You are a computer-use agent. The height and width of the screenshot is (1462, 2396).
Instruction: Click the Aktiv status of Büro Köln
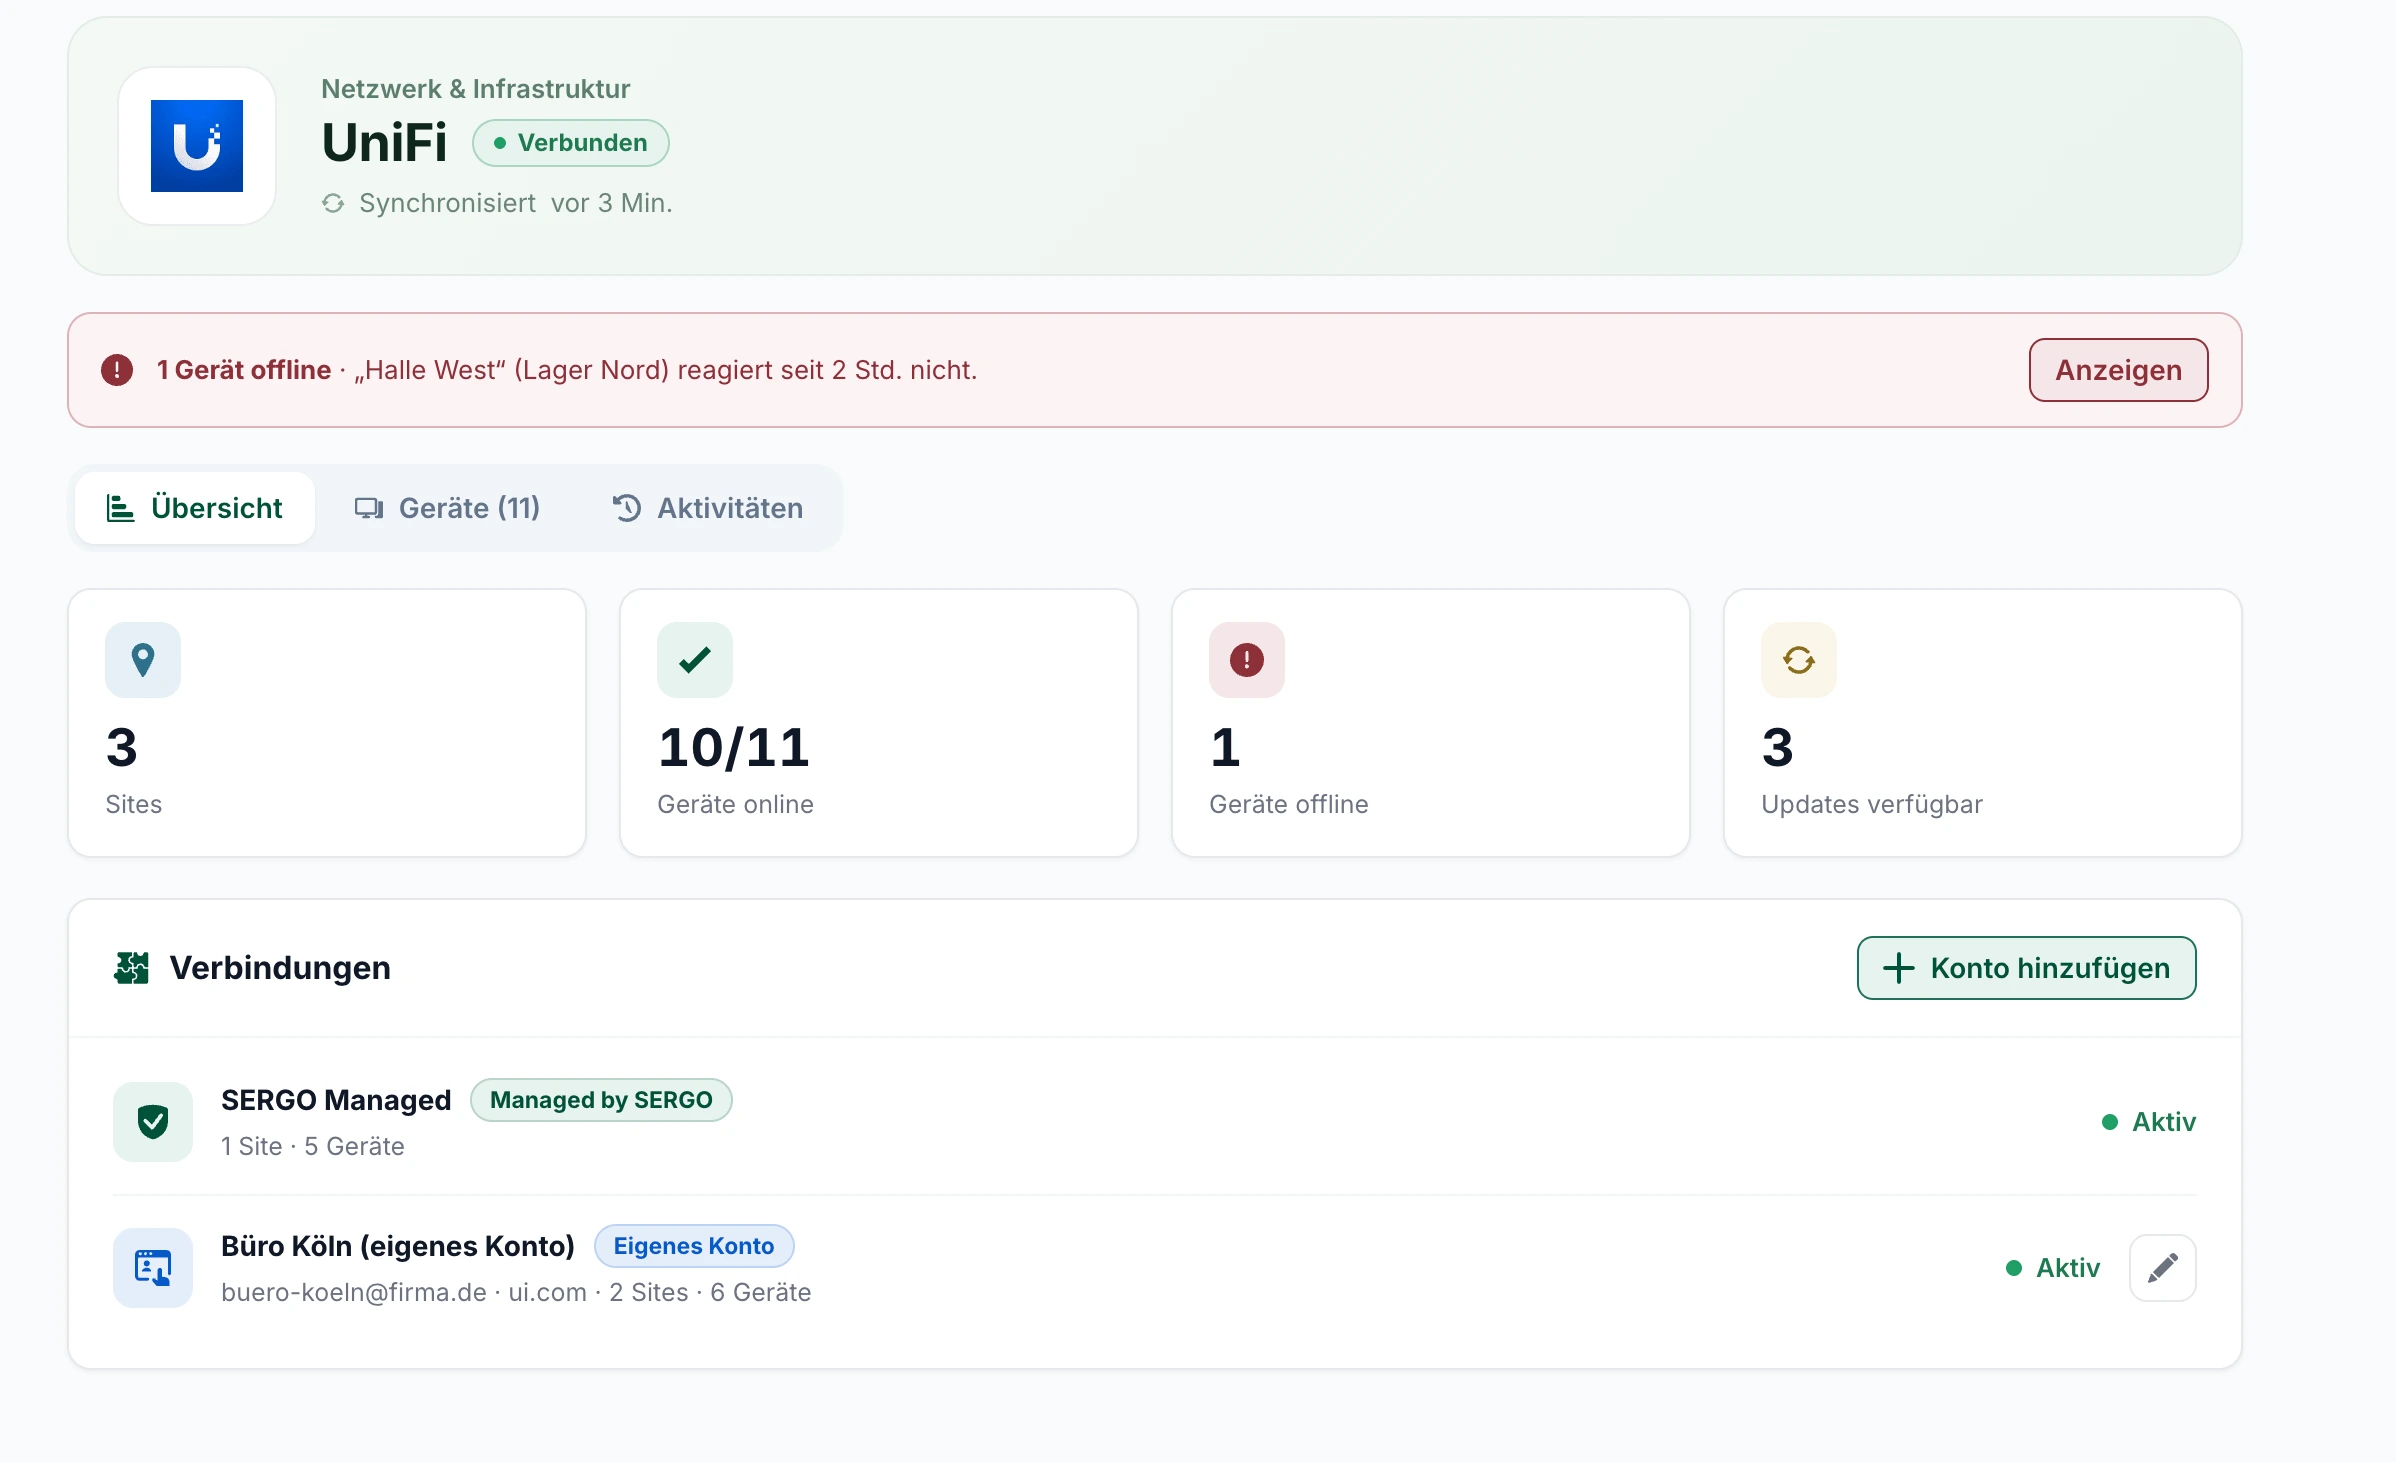click(2053, 1268)
